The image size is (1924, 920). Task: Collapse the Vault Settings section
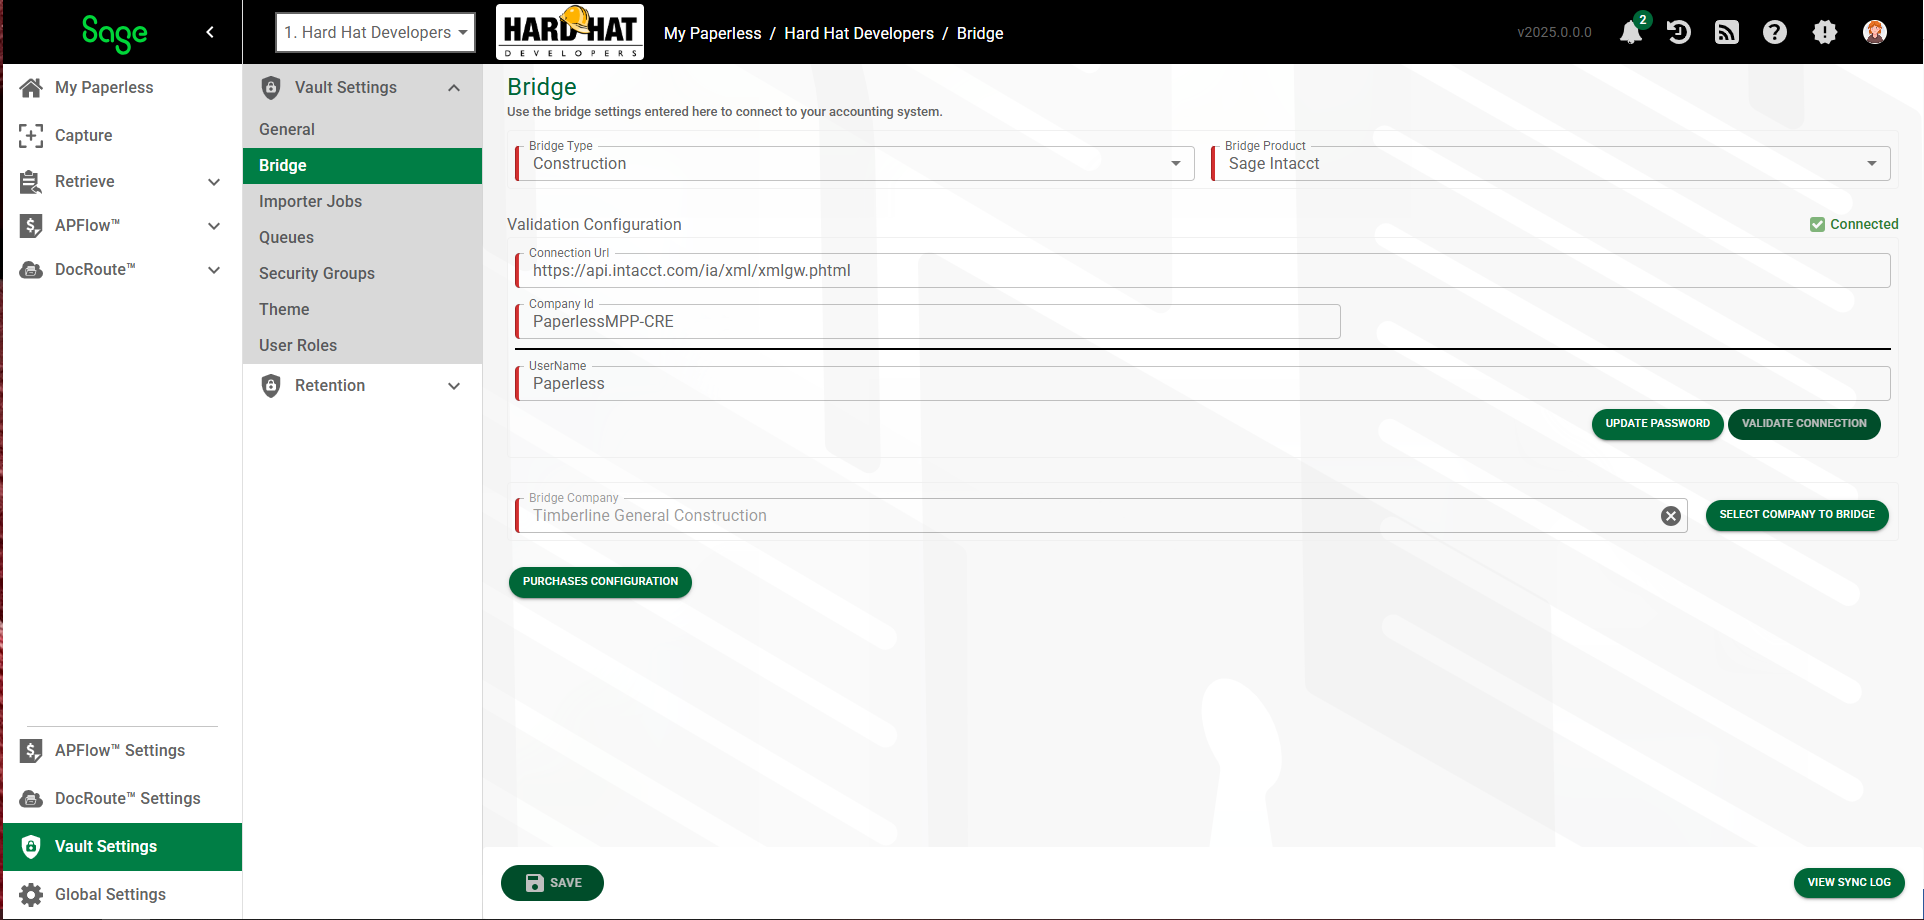pos(454,88)
